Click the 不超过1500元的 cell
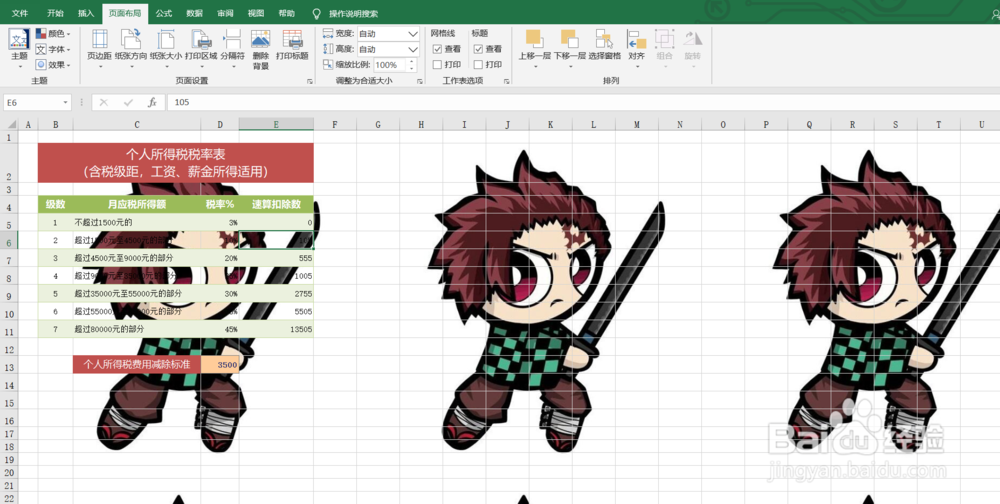 136,222
